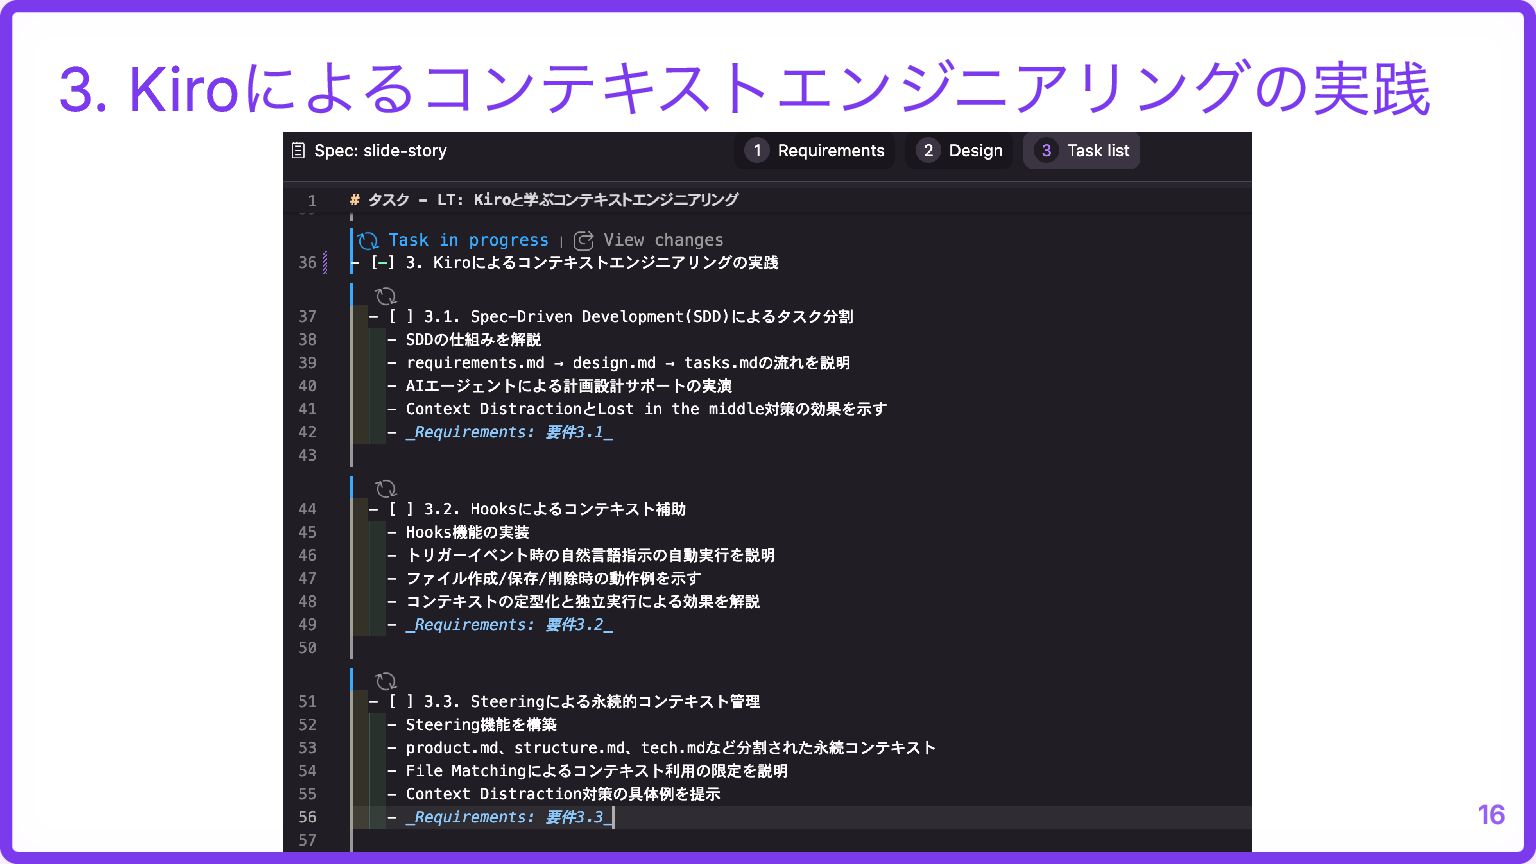Click the Context Distraction対策の具体例 line
The image size is (1536, 864).
pos(563,794)
